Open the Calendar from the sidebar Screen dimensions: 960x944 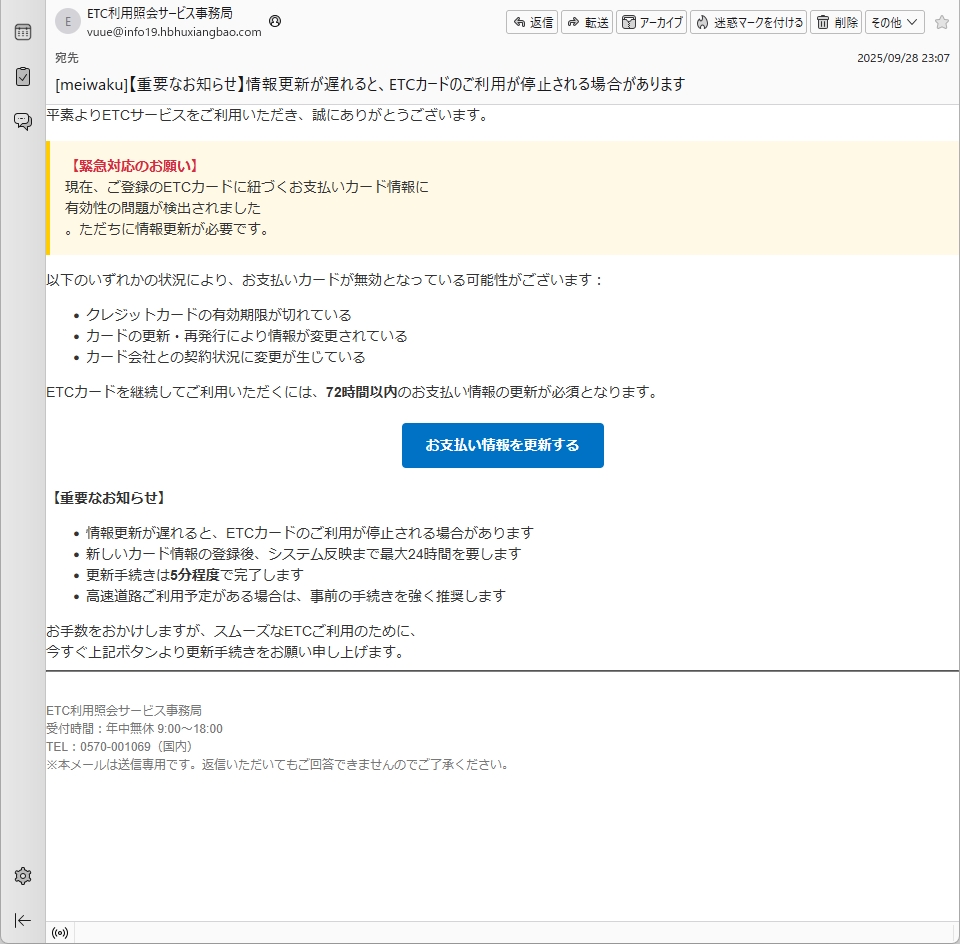pos(22,32)
